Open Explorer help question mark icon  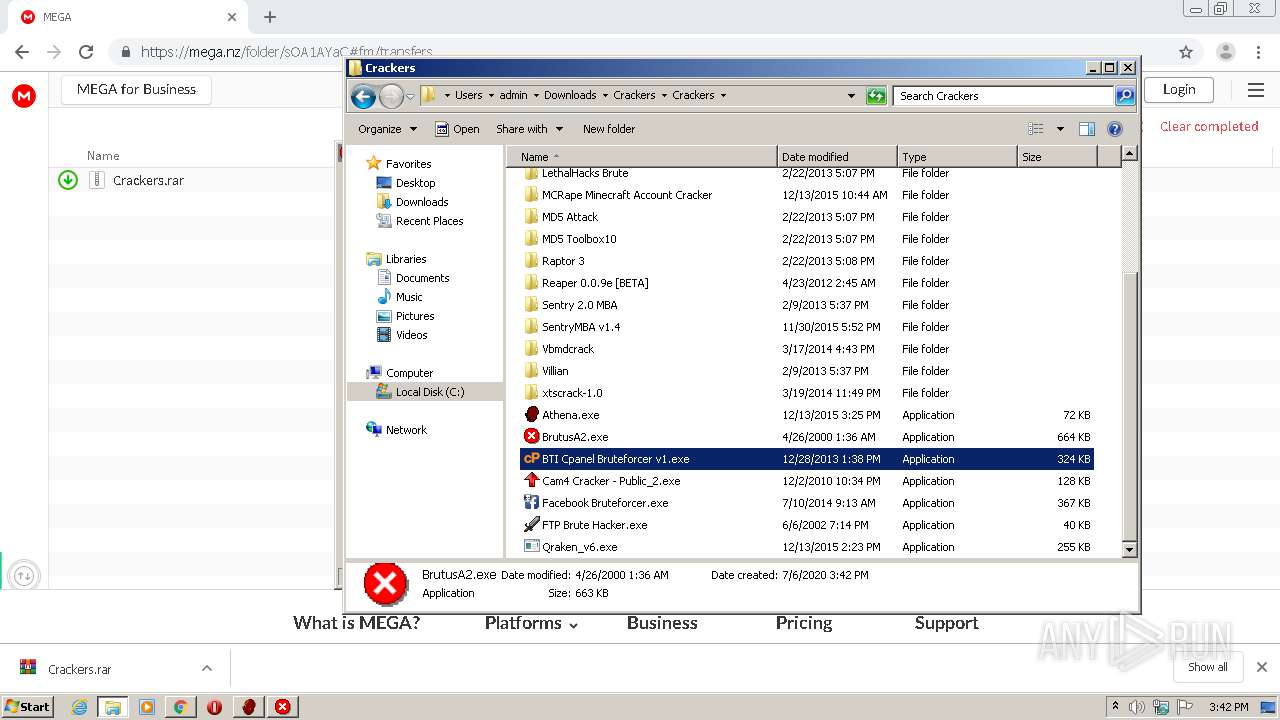tap(1115, 129)
